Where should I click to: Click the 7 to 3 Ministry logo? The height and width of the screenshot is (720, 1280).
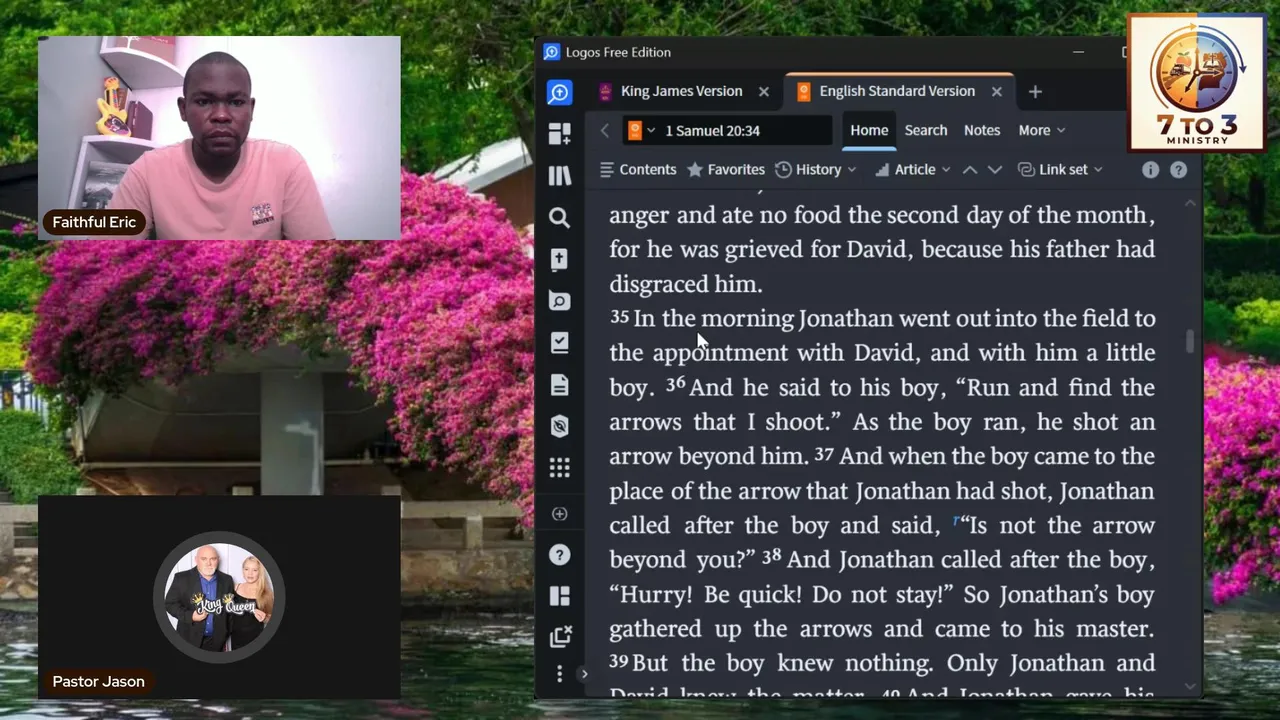[x=1196, y=83]
